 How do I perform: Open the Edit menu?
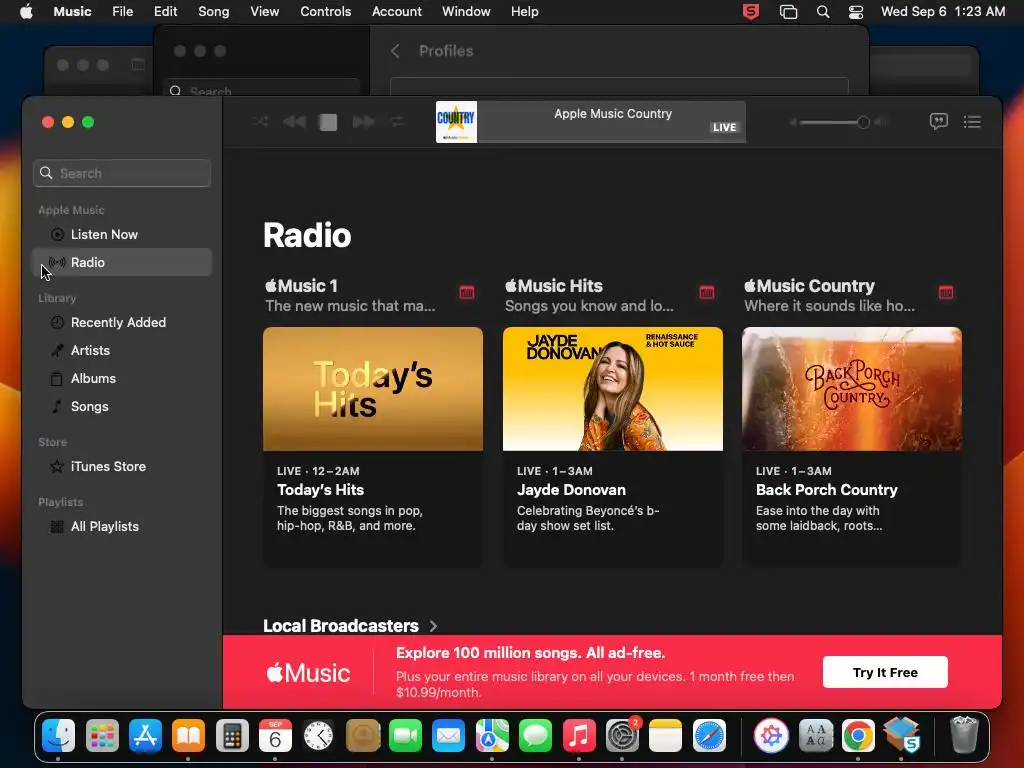point(165,12)
